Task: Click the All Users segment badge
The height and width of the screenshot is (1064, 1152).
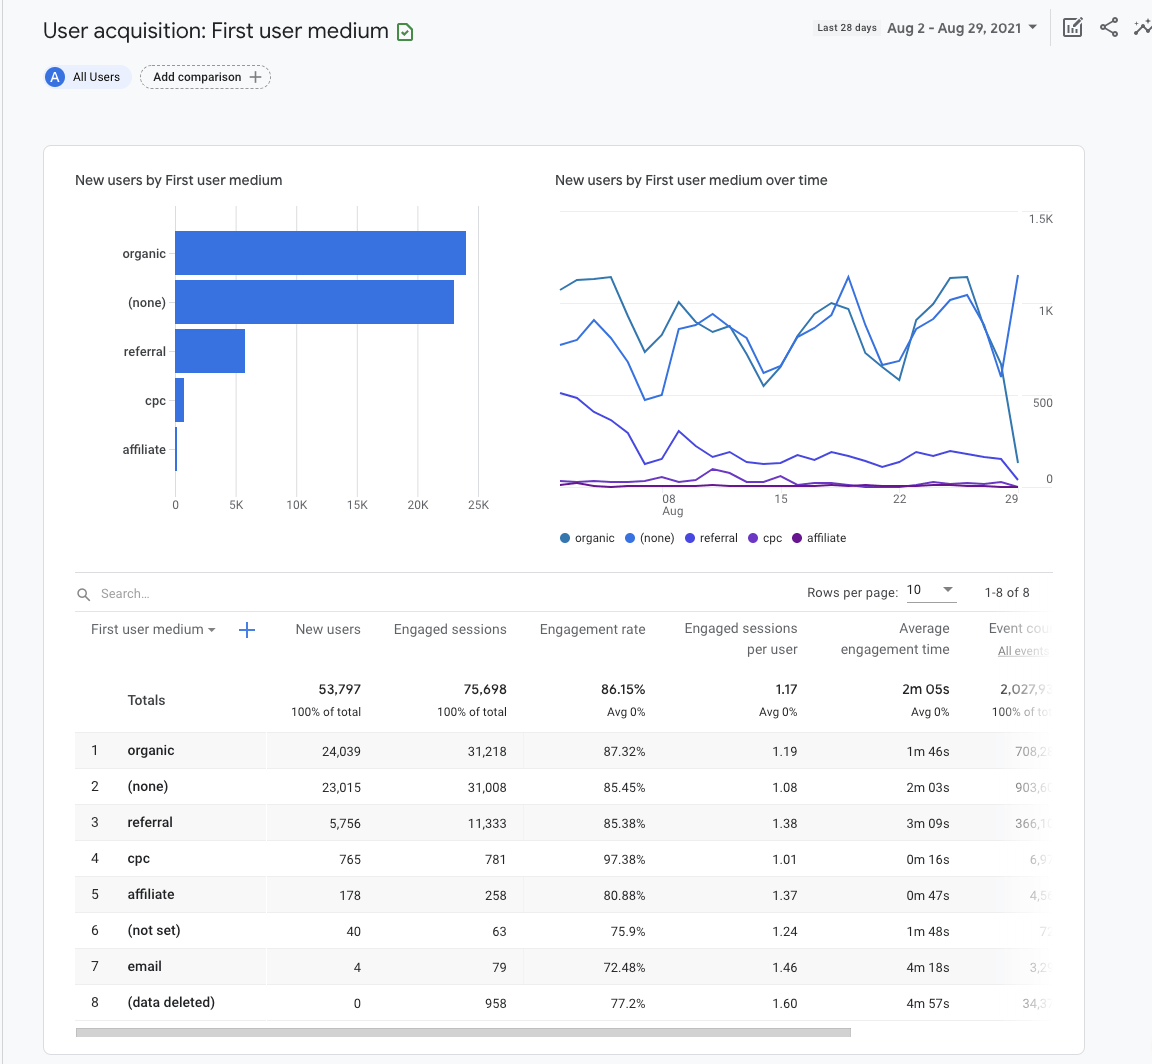Action: pos(87,77)
